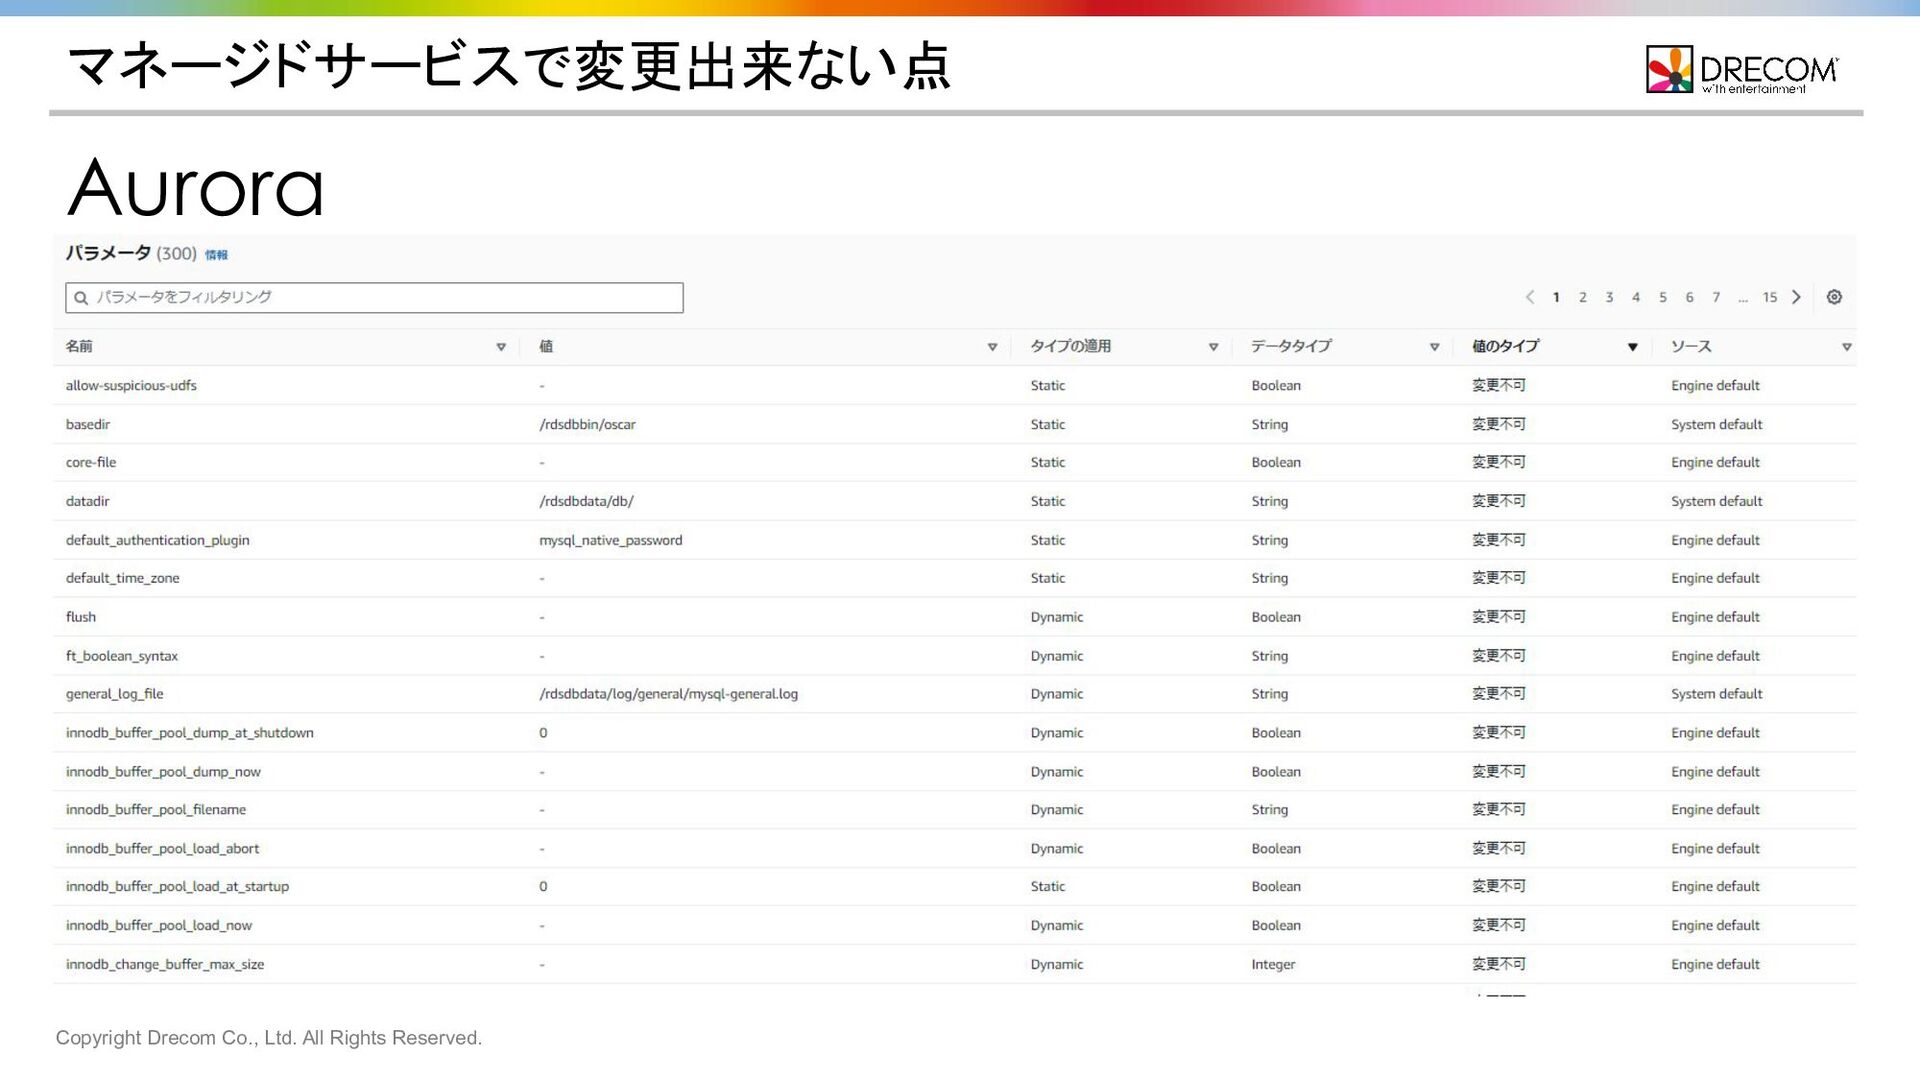Viewport: 1920px width, 1080px height.
Task: Select page 2 in pagination
Action: tap(1583, 297)
